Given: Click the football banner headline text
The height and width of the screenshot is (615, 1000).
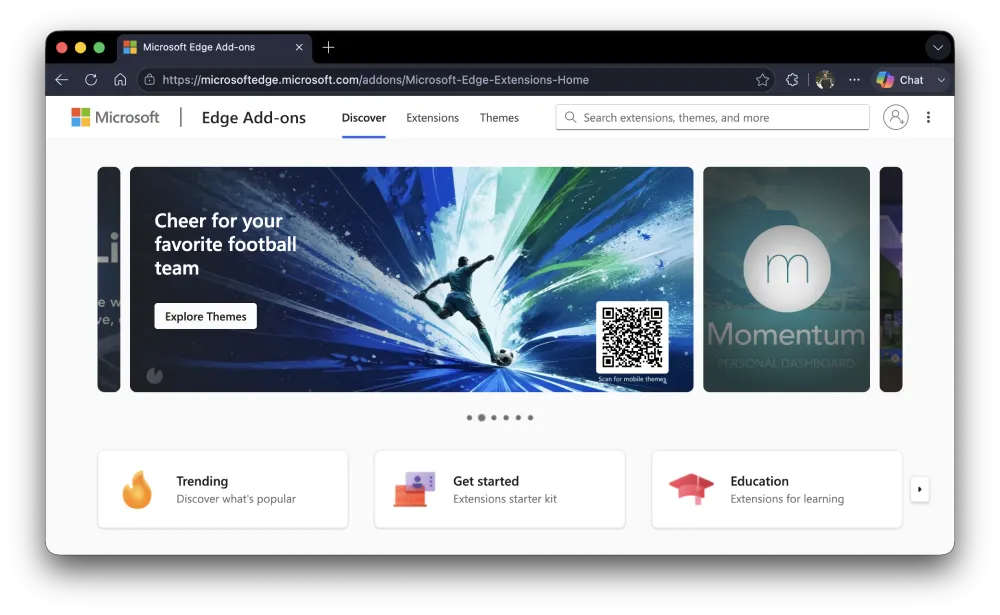Looking at the screenshot, I should click(x=225, y=244).
